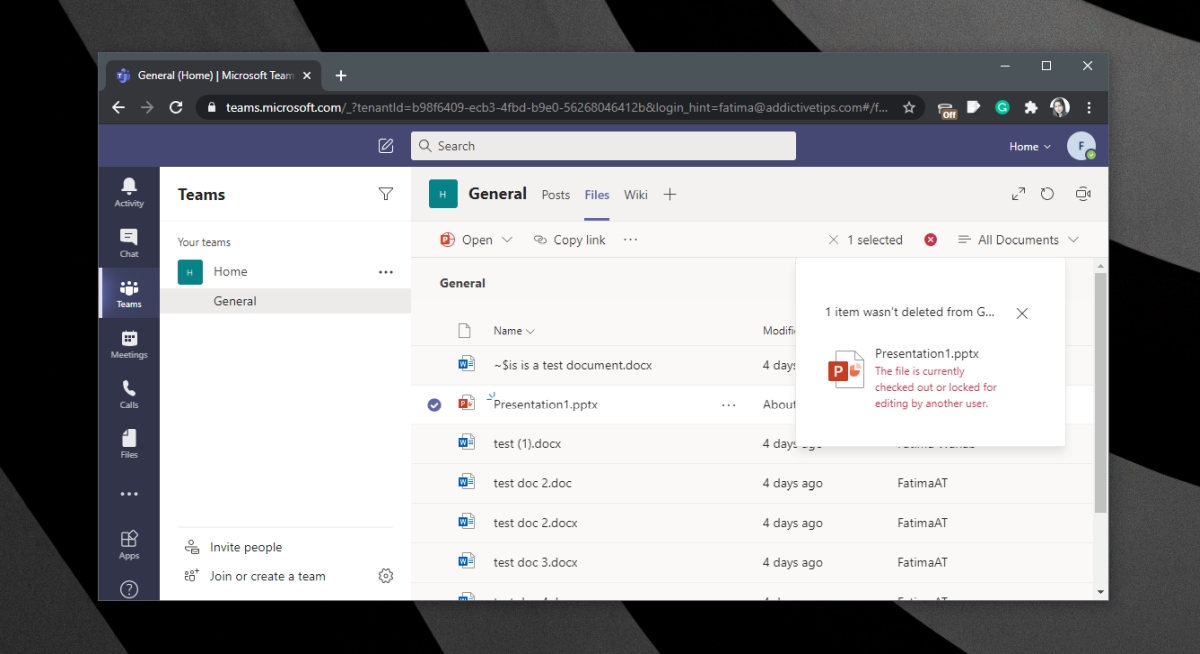Show more apps ellipsis in sidebar
The width and height of the screenshot is (1200, 654).
tap(129, 494)
